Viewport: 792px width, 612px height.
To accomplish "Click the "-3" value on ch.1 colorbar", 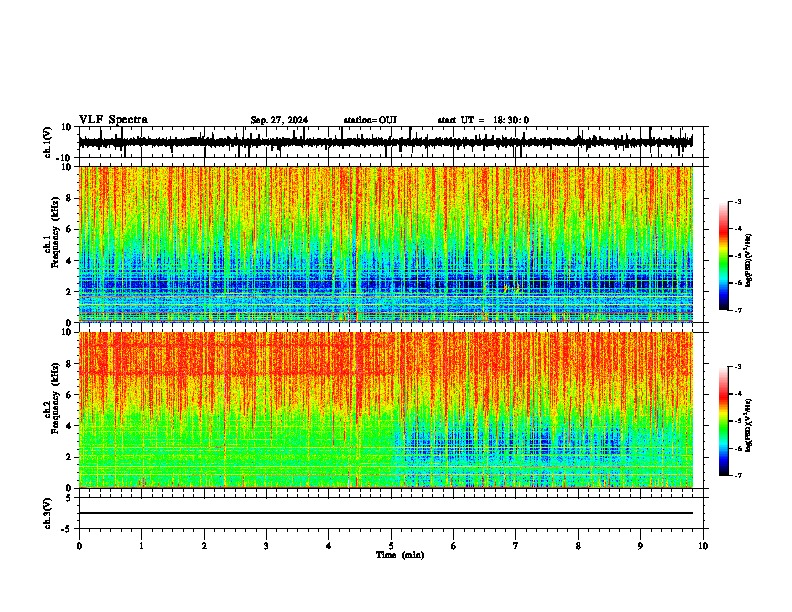I will pos(738,201).
